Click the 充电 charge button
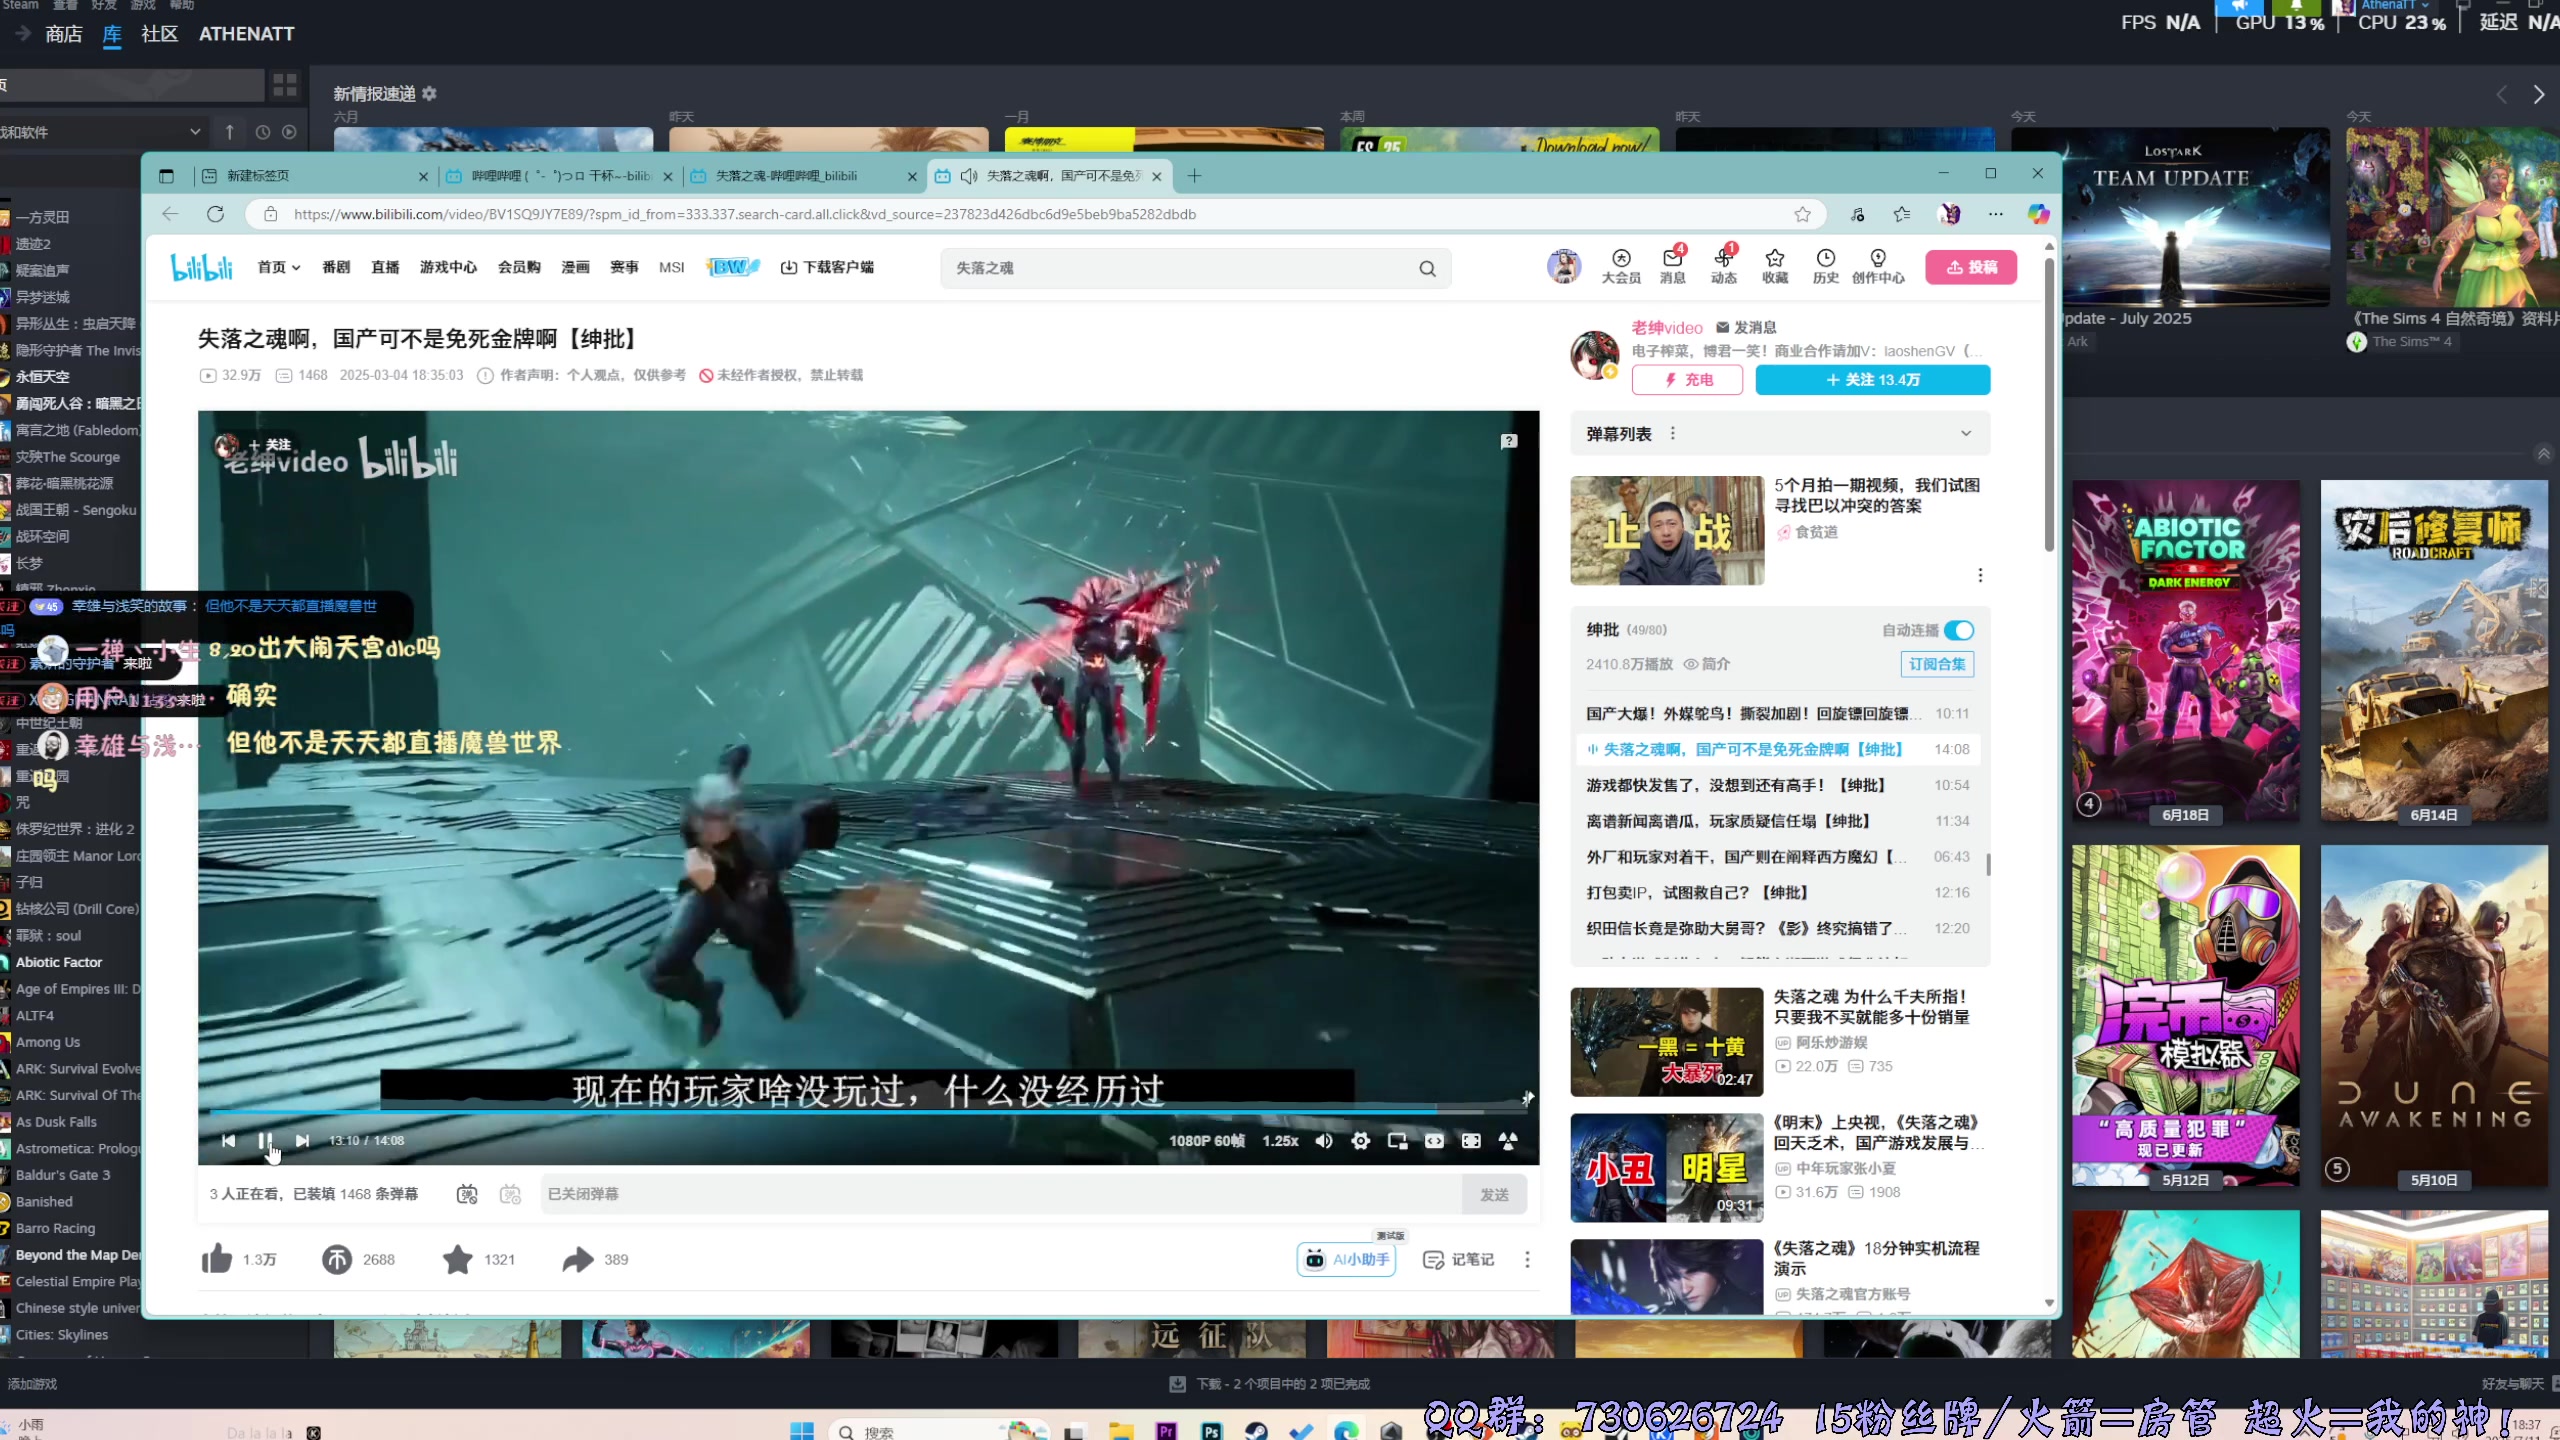 1688,380
